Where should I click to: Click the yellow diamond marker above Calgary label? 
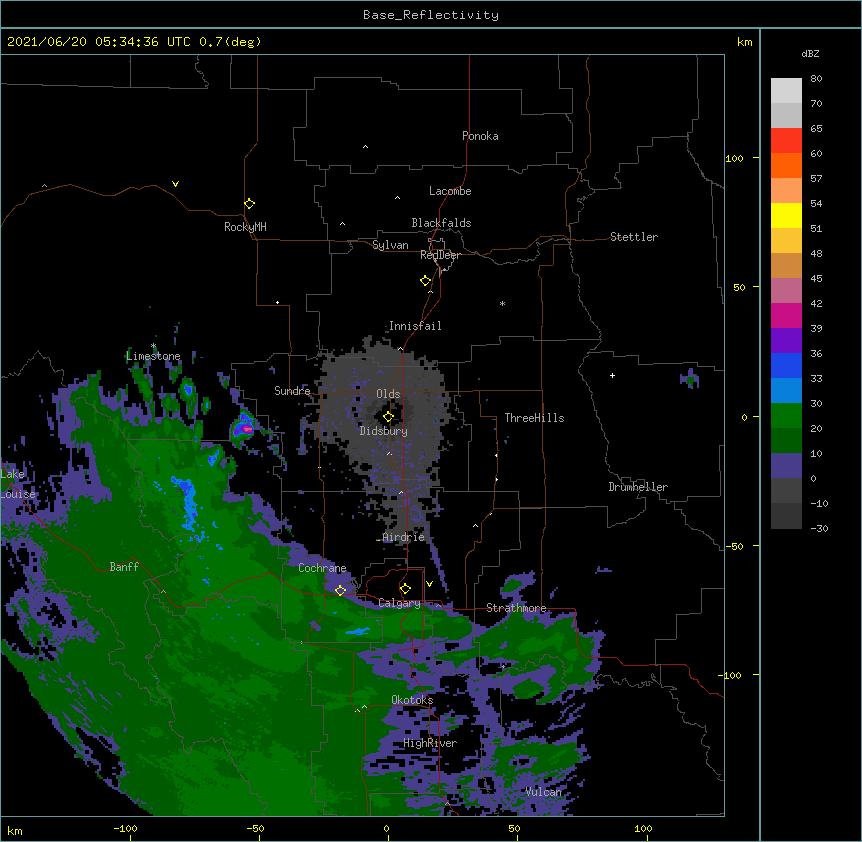405,589
